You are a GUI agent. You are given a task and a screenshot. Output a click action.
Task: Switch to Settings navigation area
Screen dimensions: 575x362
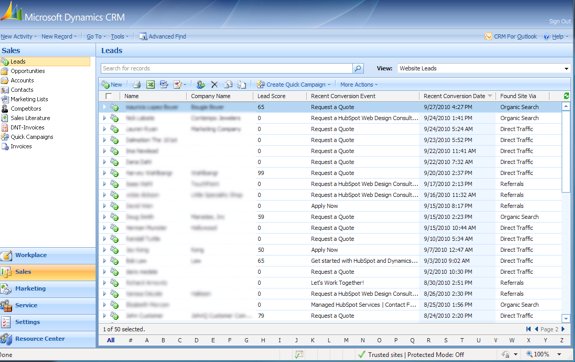pos(48,322)
